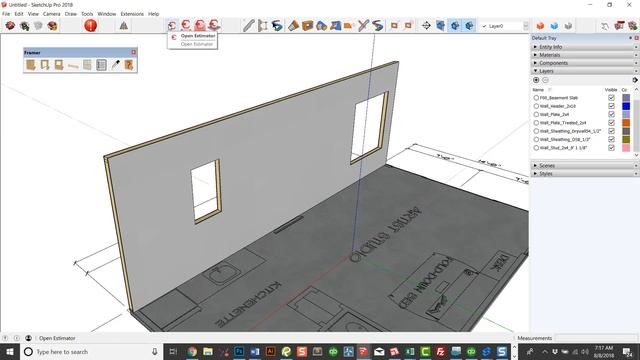Click color swatch of Wall_Stud_2x4 layer

pos(626,148)
